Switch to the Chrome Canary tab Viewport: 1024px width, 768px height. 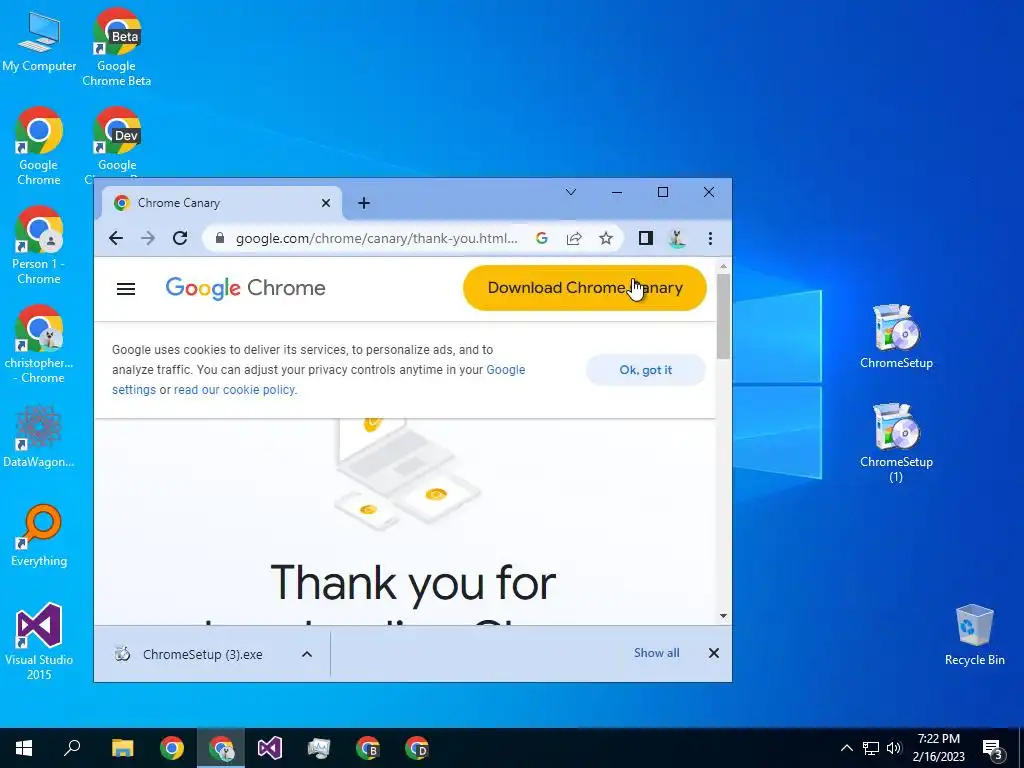tap(222, 203)
